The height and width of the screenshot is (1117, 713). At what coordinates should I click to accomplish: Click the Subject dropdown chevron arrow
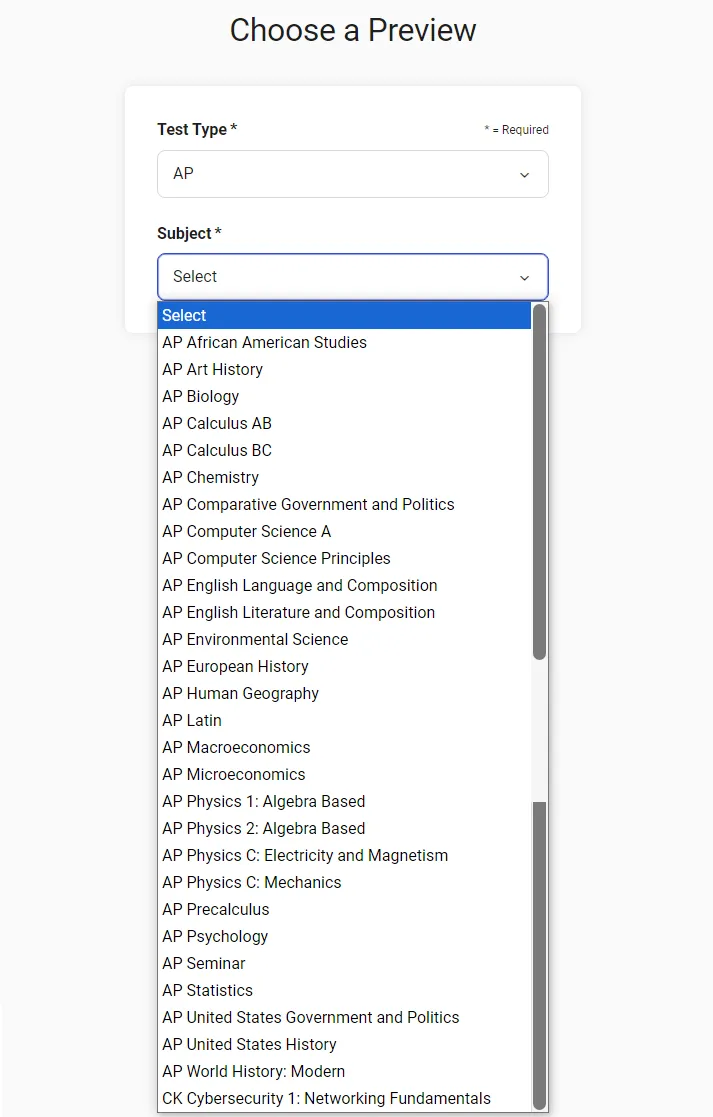pos(524,277)
